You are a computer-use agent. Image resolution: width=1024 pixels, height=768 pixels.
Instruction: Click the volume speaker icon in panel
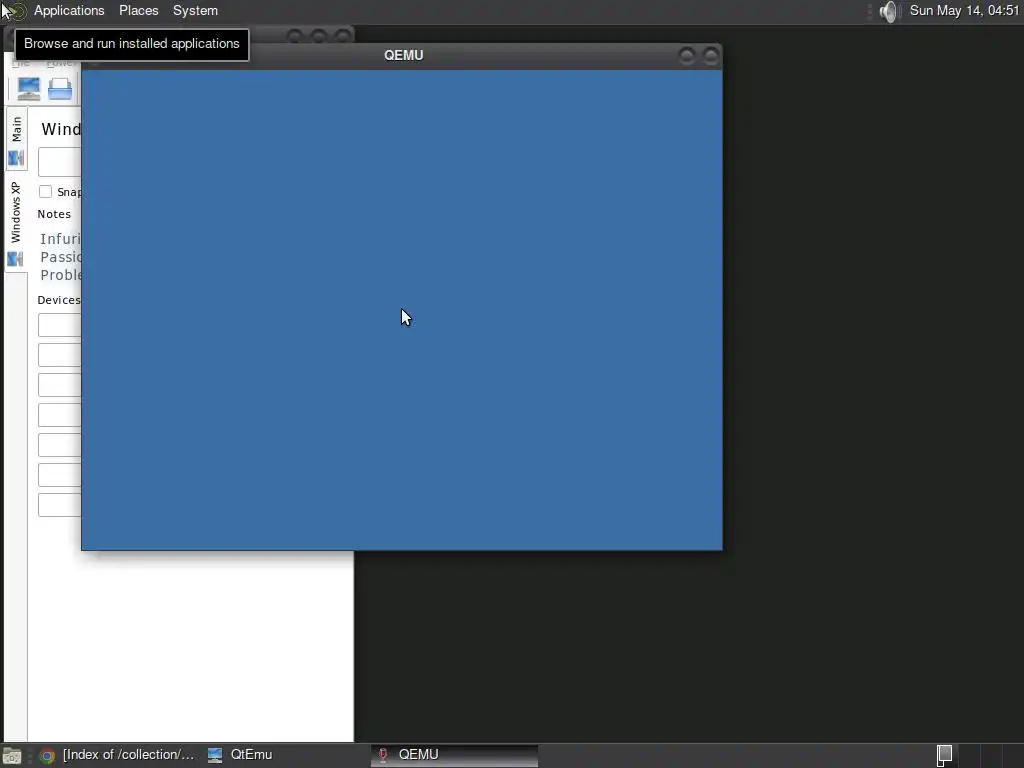point(889,11)
